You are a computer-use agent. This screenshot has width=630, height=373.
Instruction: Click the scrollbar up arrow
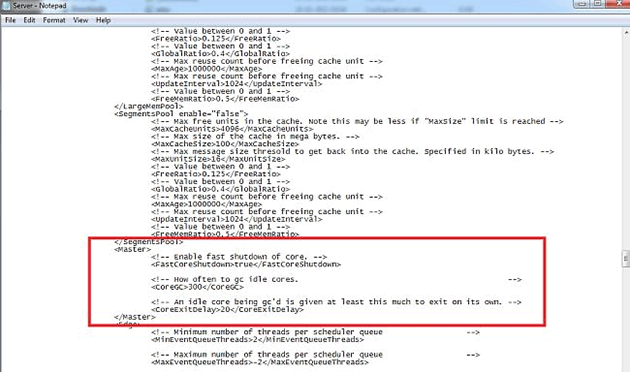click(x=626, y=32)
